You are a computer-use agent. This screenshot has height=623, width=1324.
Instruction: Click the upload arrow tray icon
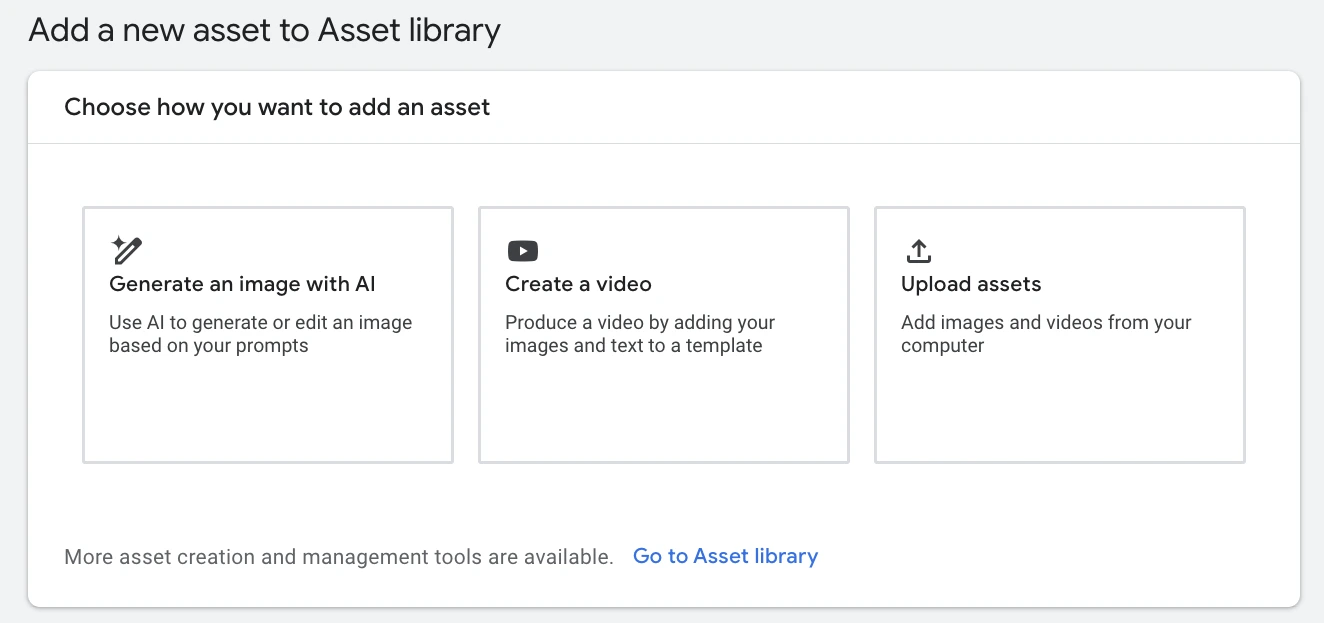click(918, 251)
